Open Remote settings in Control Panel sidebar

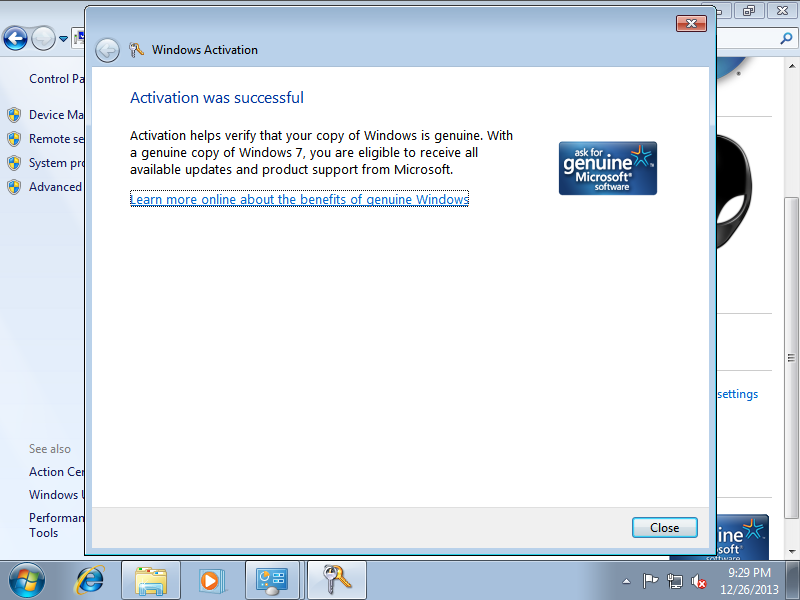click(56, 139)
